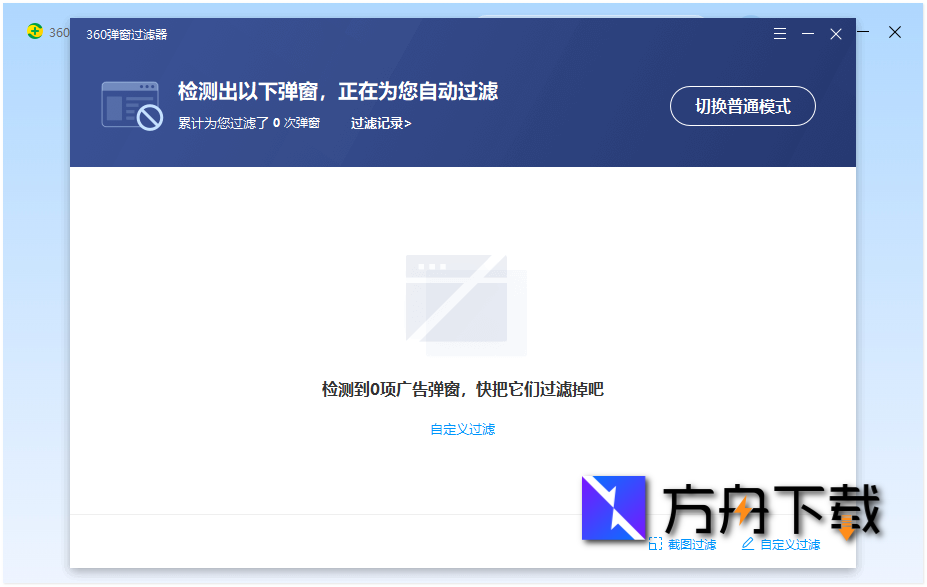Start screenshot filtering via 截图过滤
927x587 pixels.
tap(693, 543)
